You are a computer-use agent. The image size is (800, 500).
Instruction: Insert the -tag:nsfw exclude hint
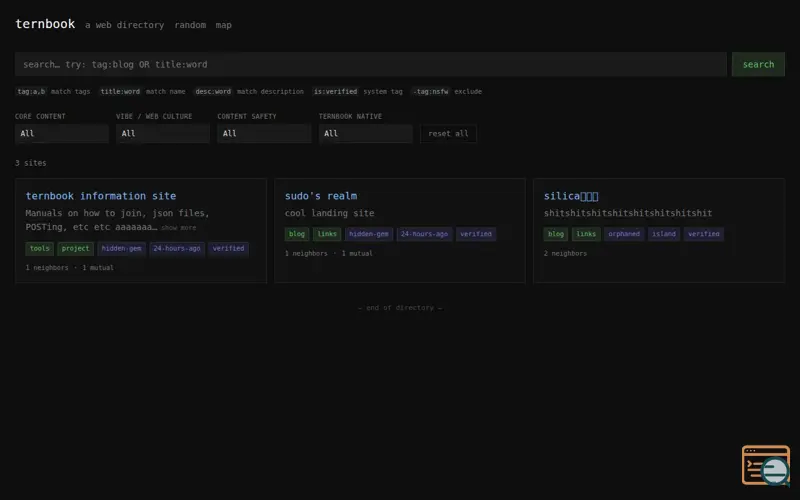431,92
